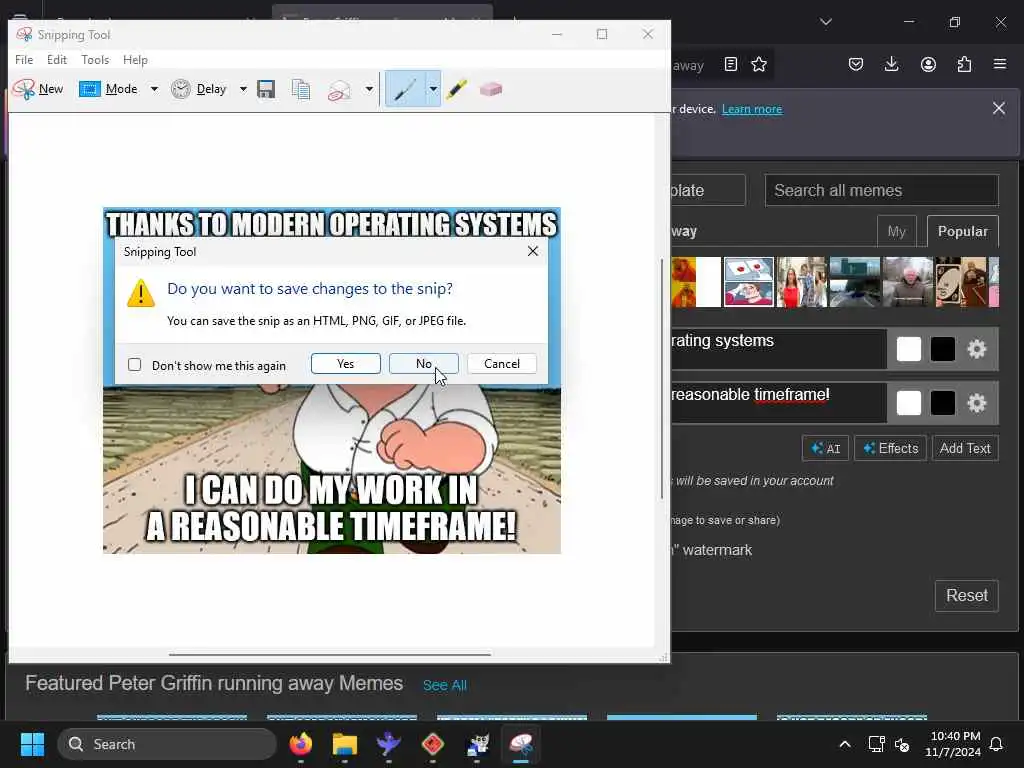Click the Save Snip floppy icon
The height and width of the screenshot is (768, 1024).
[x=266, y=89]
